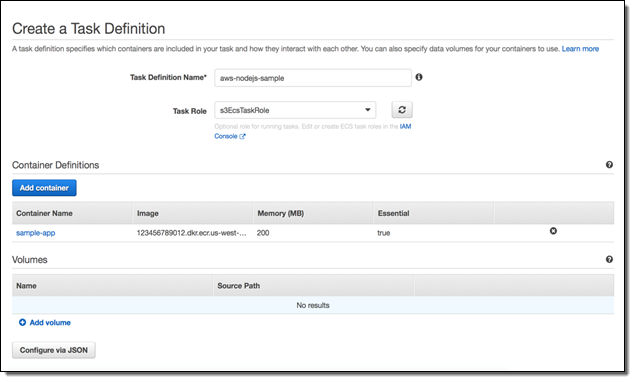This screenshot has height=382, width=635.
Task: Click the external link icon after Console
Action: [242, 137]
